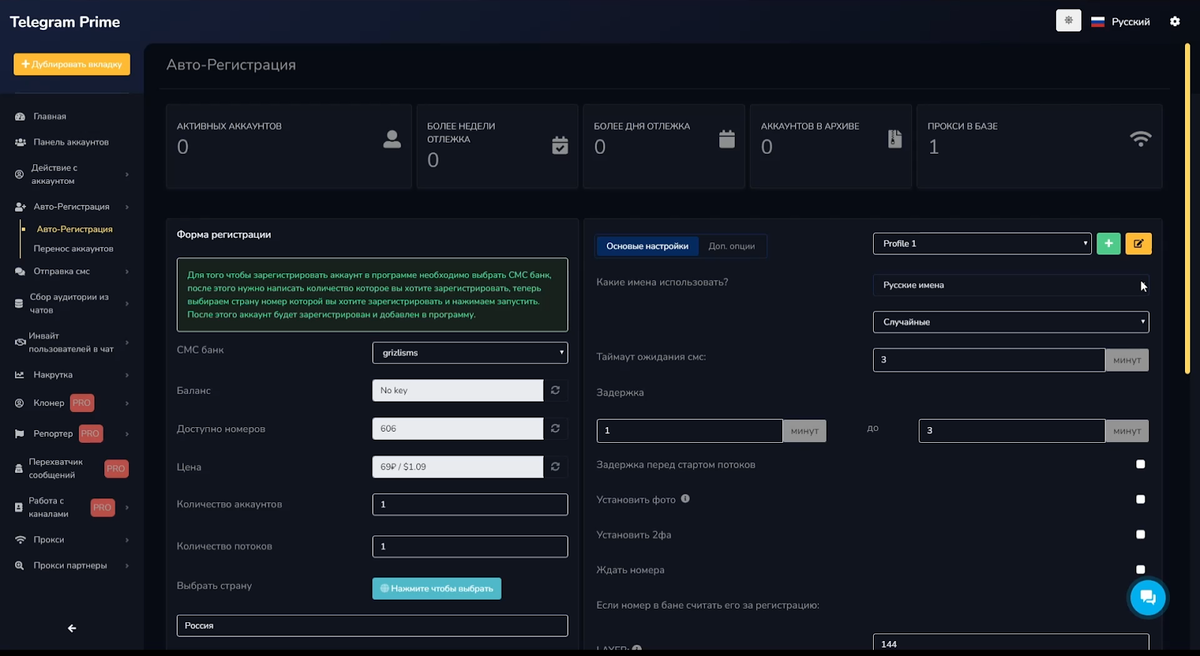Toggle the light/dark theme button
Screen dimensions: 1200x656
coord(1068,21)
